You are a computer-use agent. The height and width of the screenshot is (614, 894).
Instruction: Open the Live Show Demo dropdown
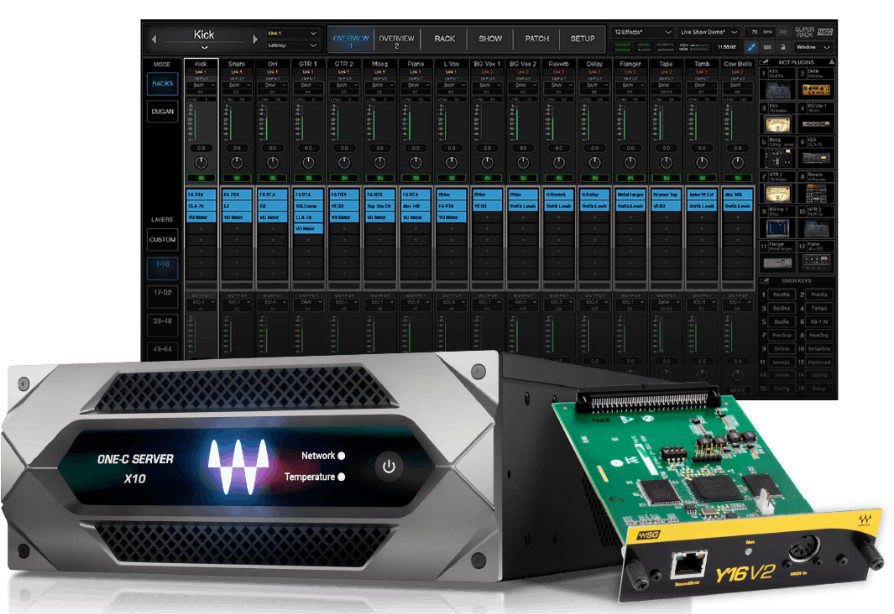(709, 32)
